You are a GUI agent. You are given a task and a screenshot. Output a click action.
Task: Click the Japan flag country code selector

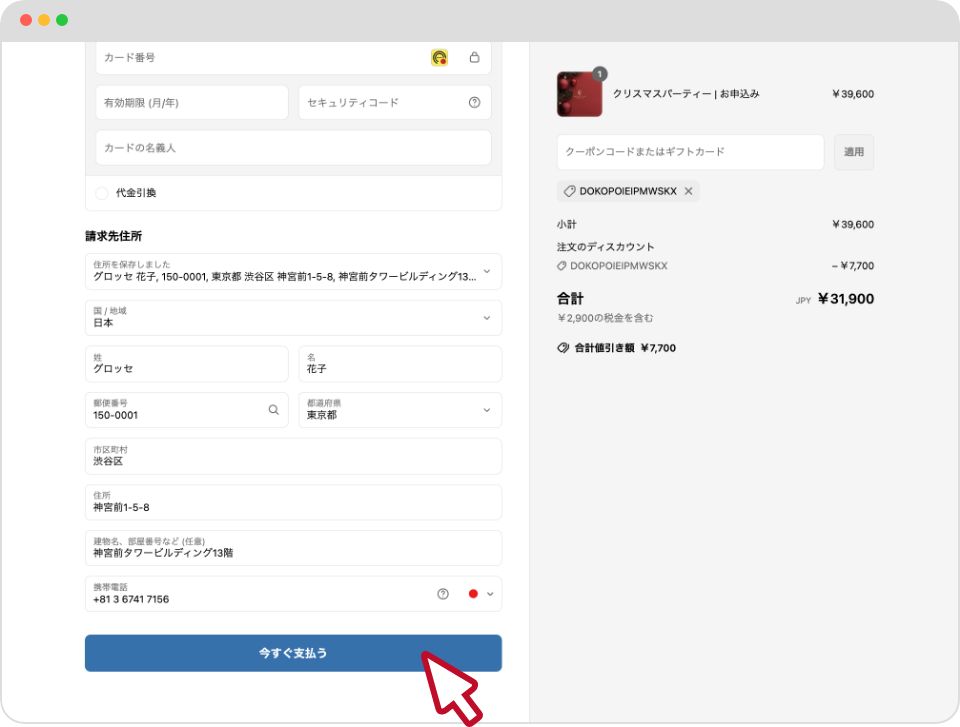tap(479, 594)
